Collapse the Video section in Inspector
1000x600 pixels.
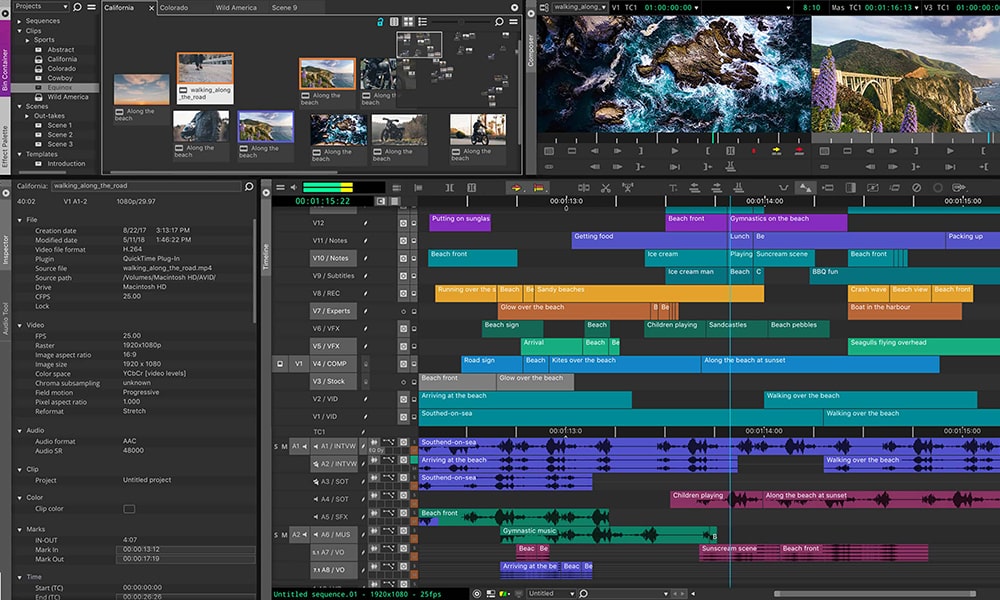point(20,325)
